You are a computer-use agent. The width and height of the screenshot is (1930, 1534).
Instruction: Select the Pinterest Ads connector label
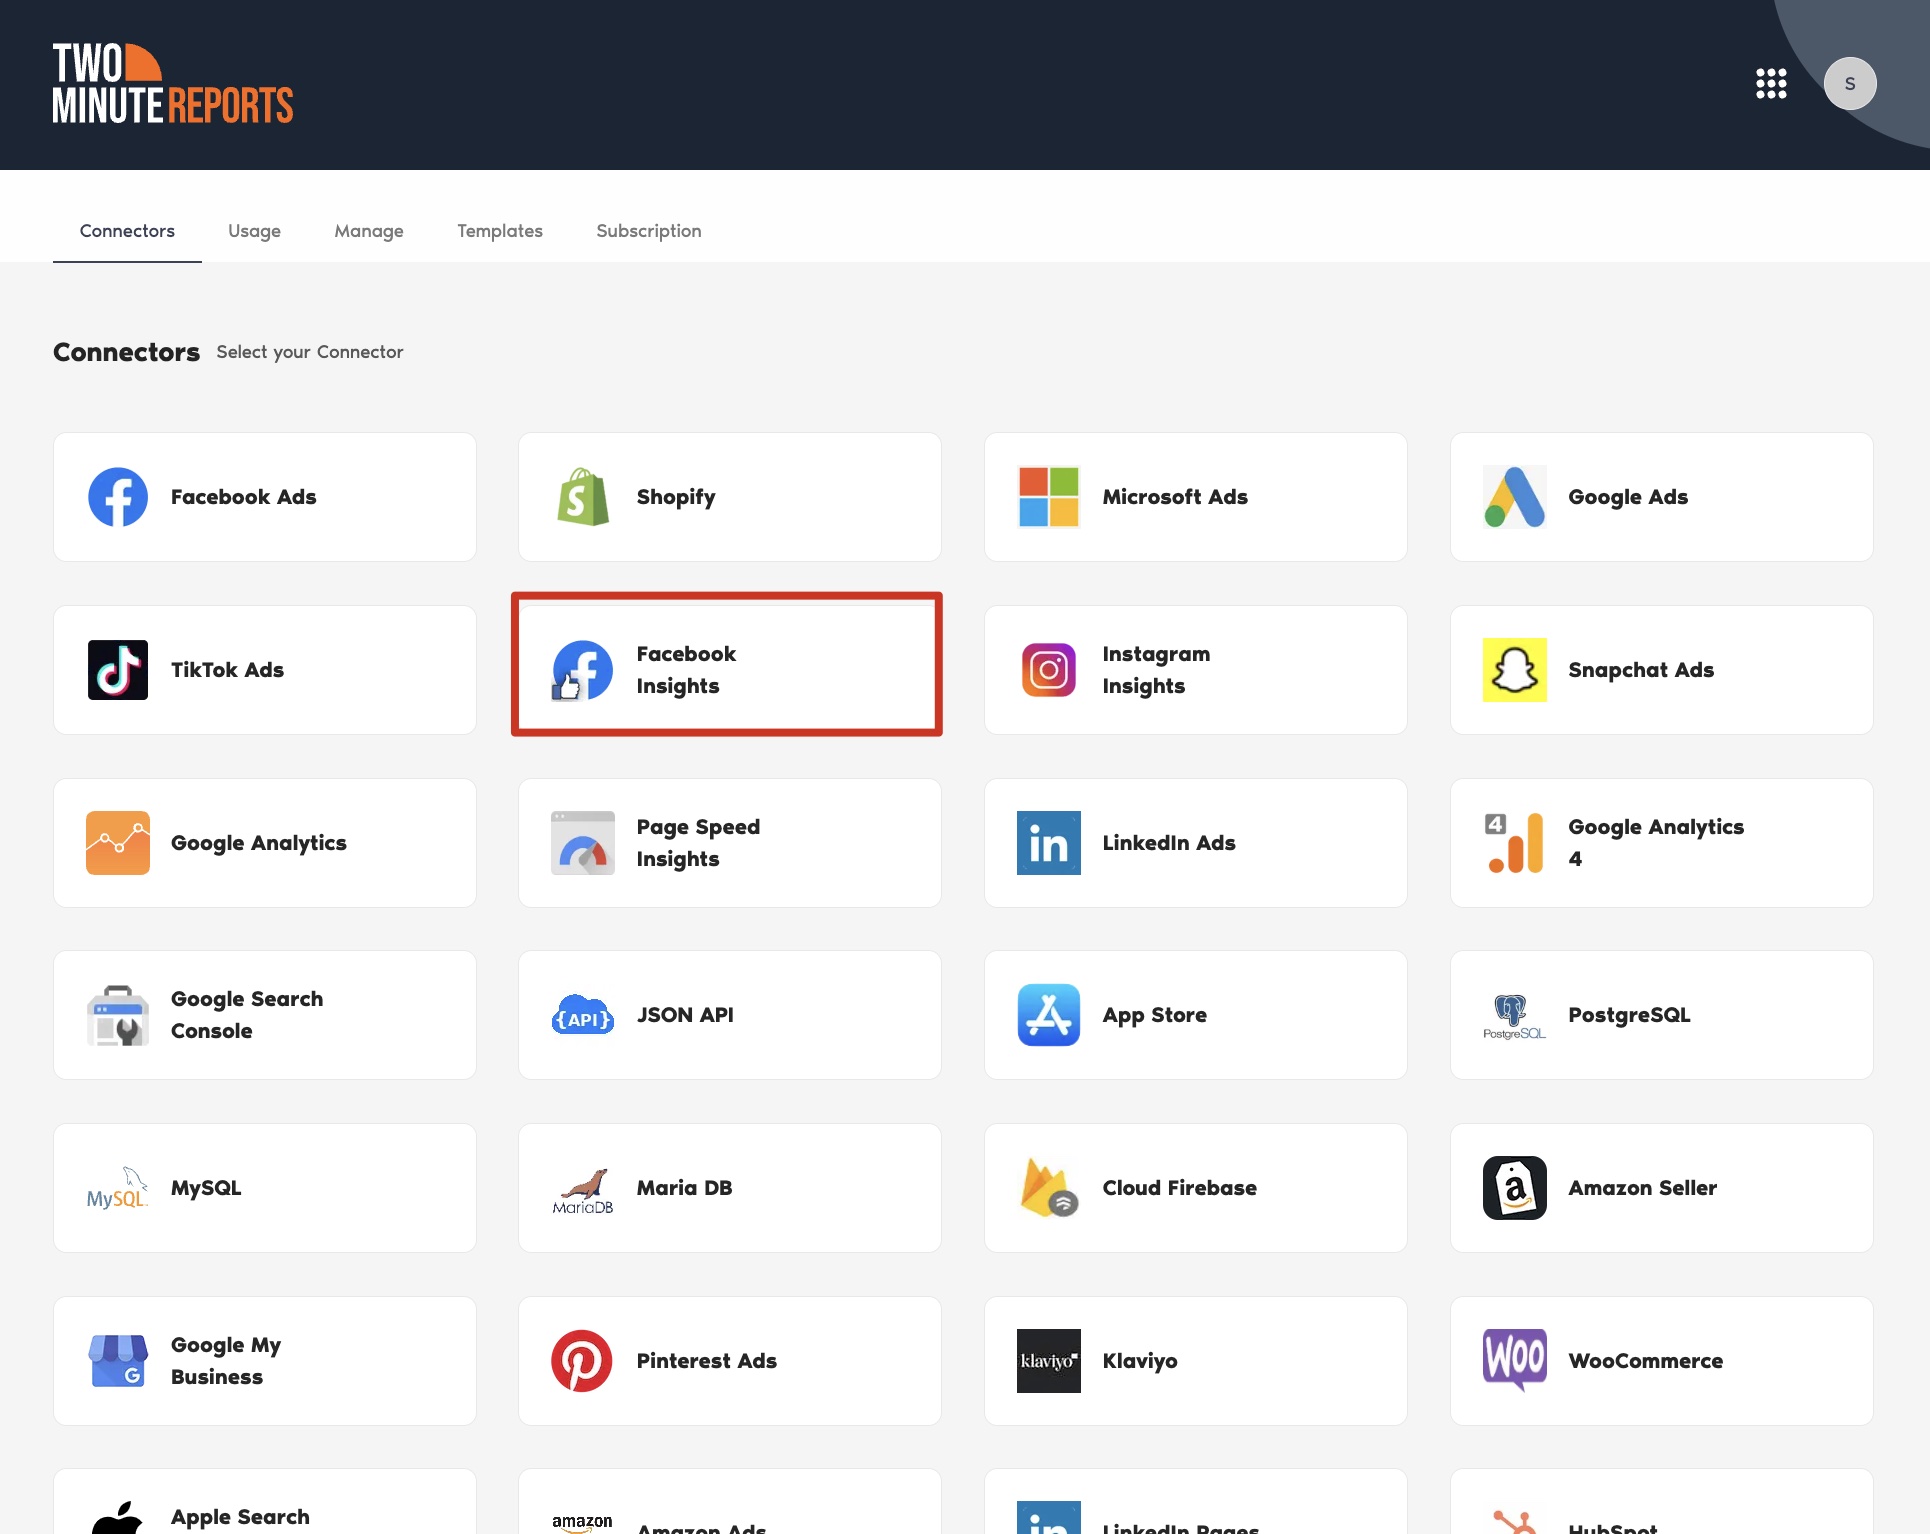click(x=707, y=1361)
